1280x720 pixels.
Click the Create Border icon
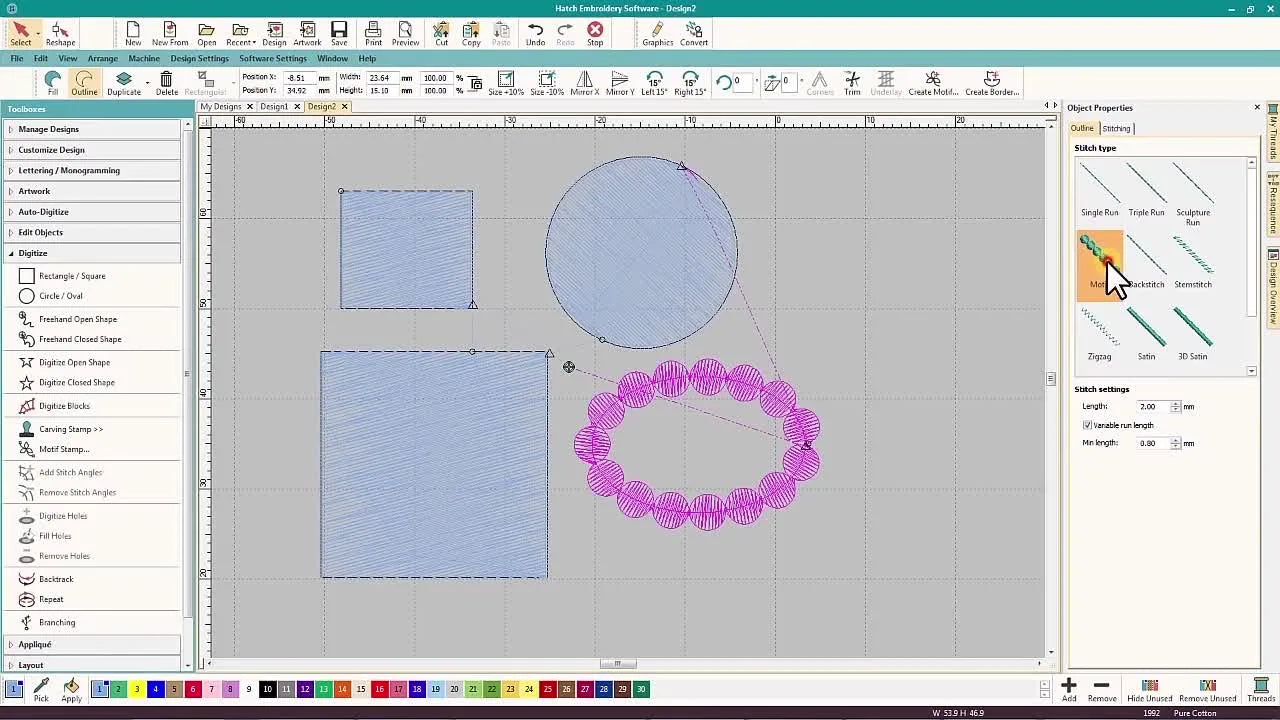click(992, 83)
